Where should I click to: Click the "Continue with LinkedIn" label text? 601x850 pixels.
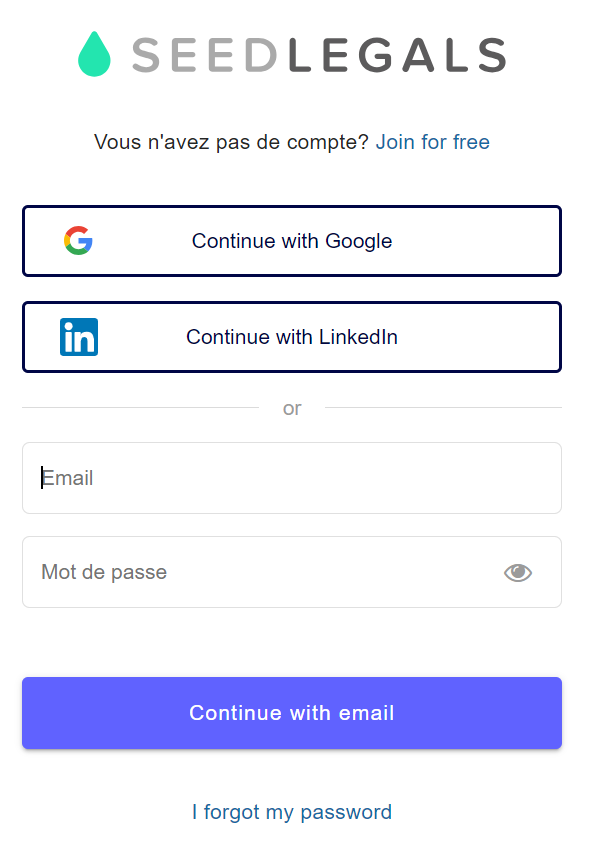(292, 337)
